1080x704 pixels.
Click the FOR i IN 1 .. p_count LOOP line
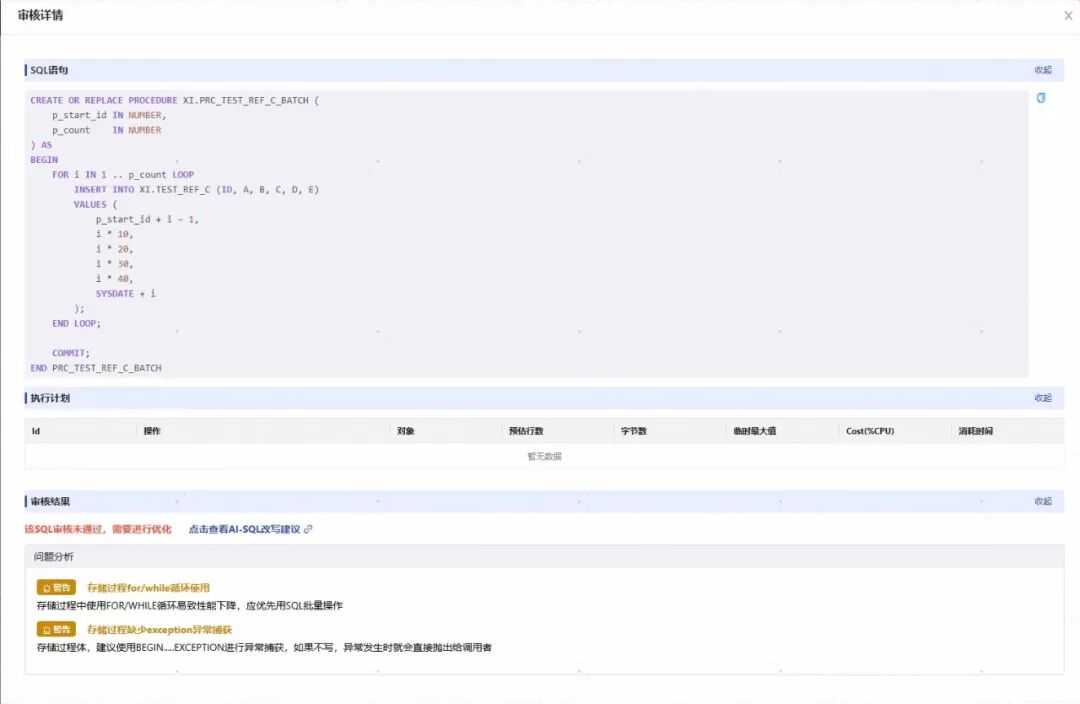pyautogui.click(x=123, y=175)
